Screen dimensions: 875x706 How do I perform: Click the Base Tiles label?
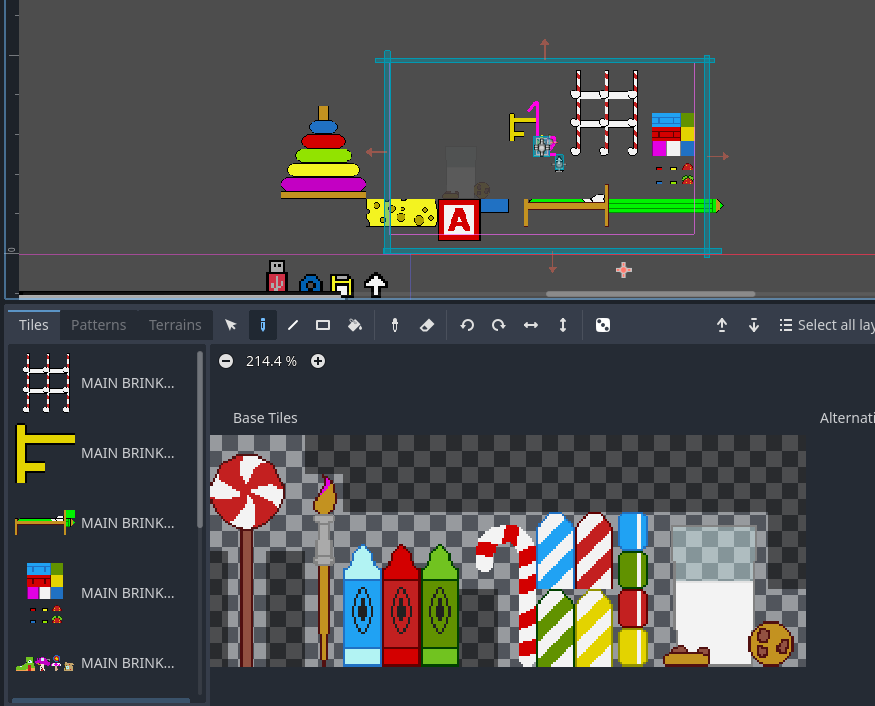(x=265, y=418)
